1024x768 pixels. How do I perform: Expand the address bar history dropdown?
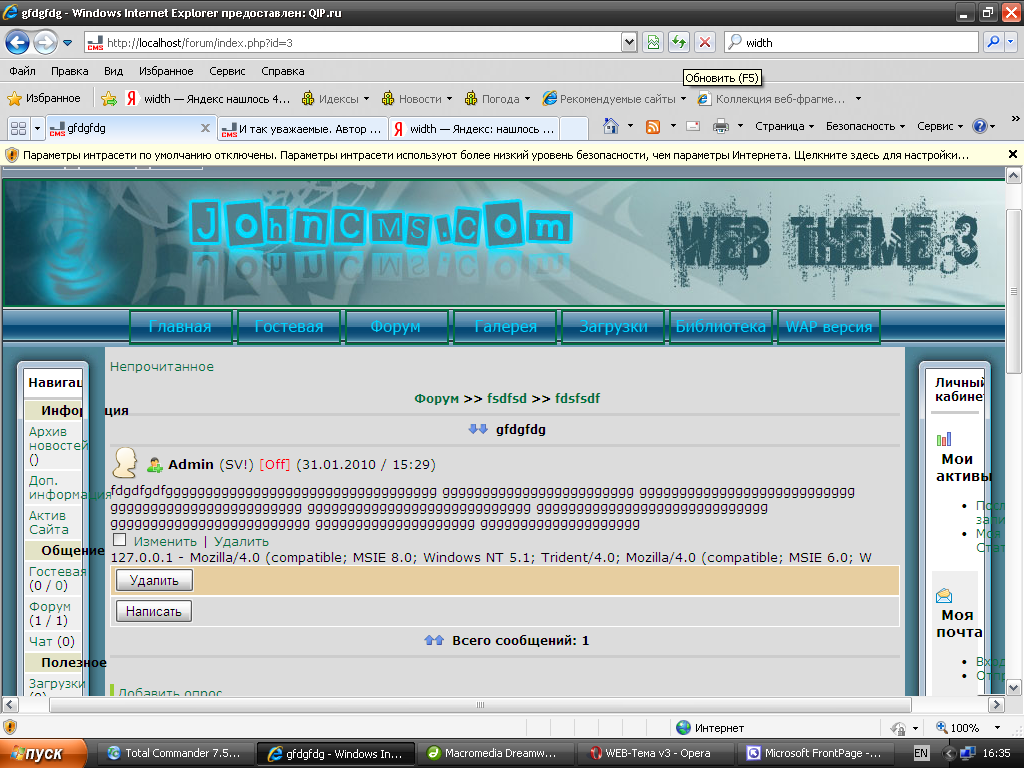629,43
